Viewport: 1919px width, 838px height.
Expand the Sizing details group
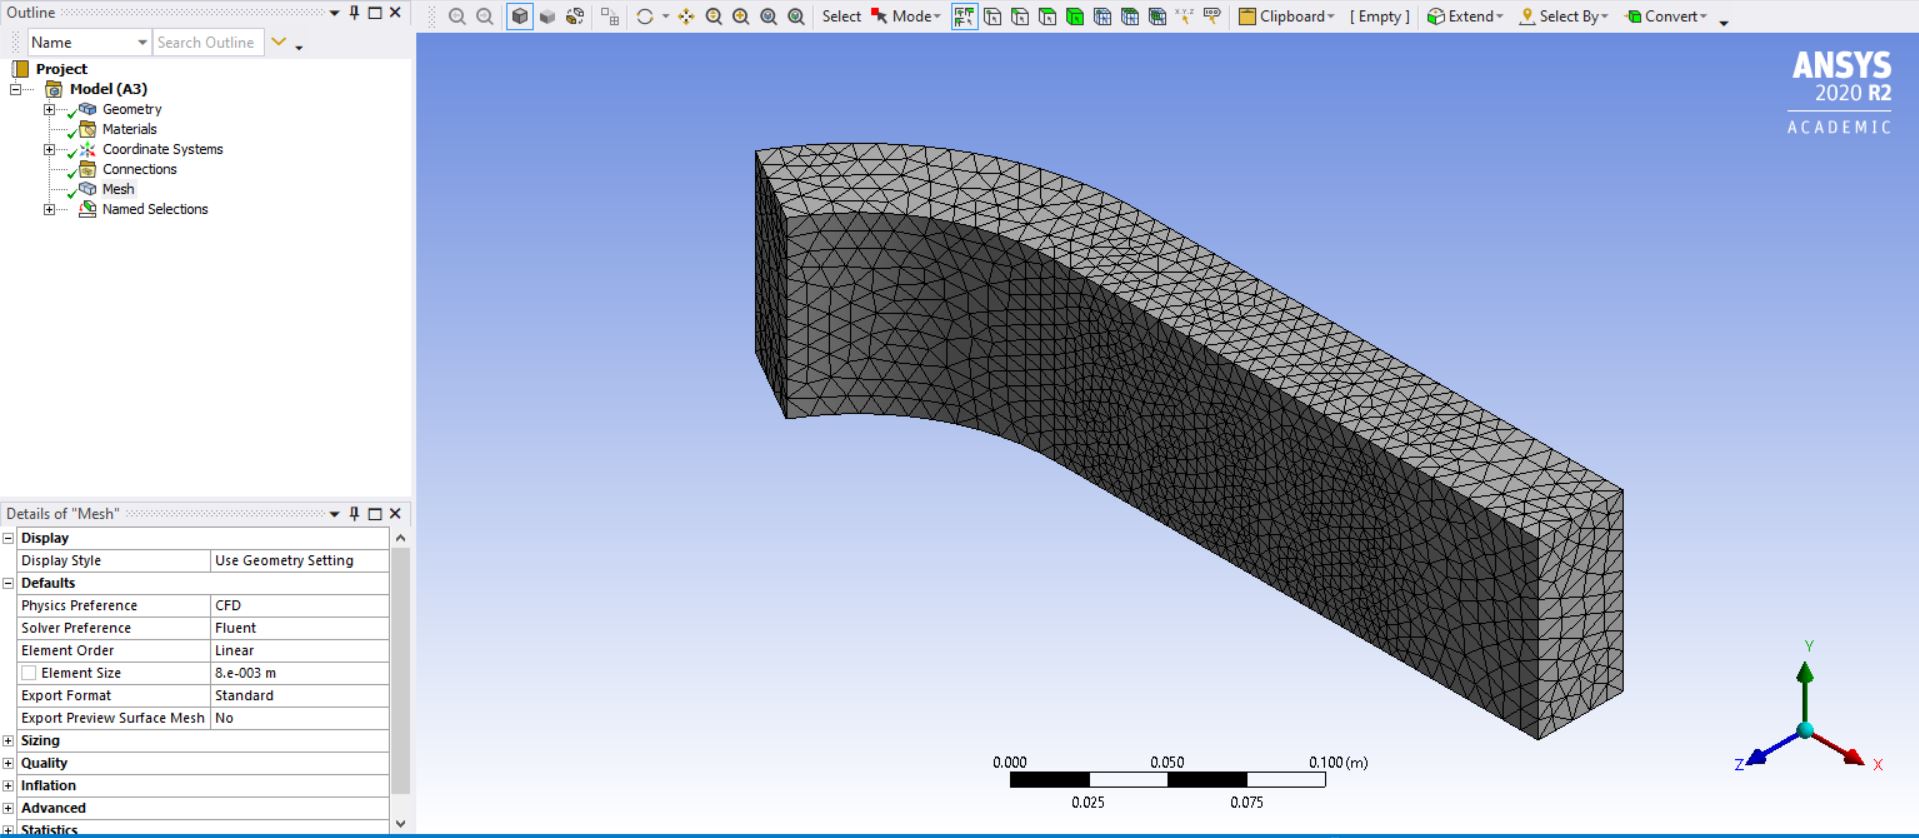point(8,741)
